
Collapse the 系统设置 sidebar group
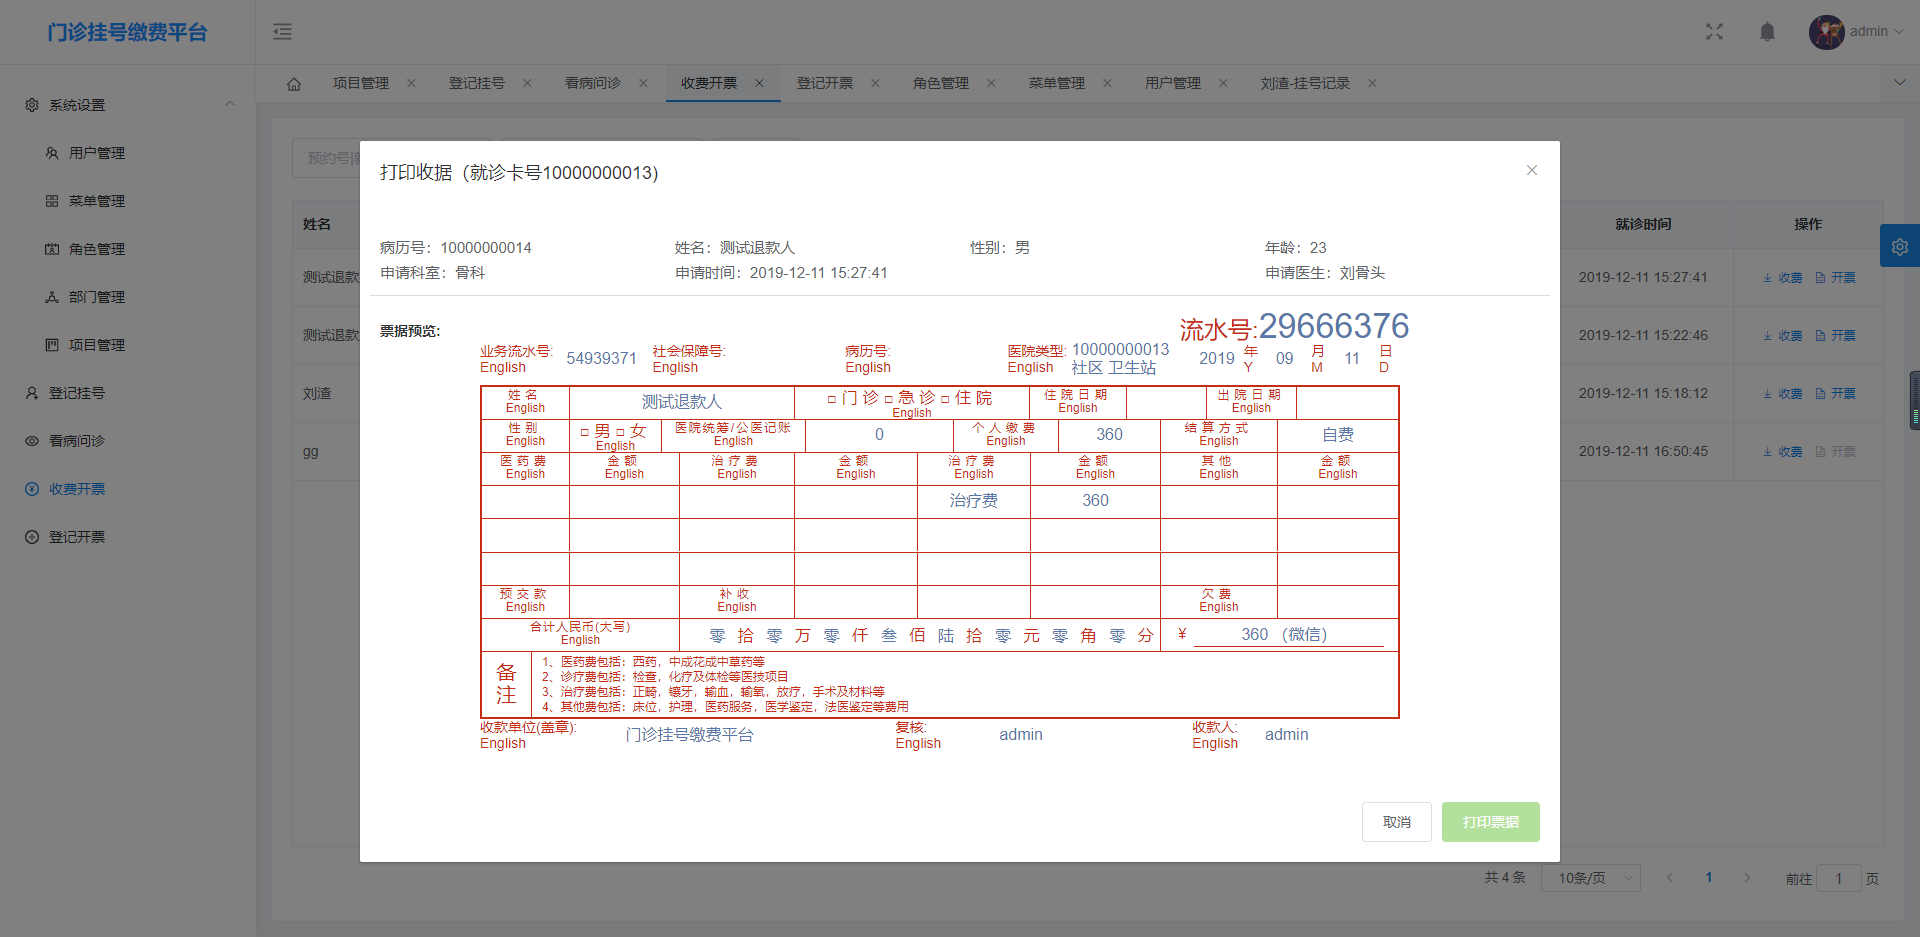(128, 105)
